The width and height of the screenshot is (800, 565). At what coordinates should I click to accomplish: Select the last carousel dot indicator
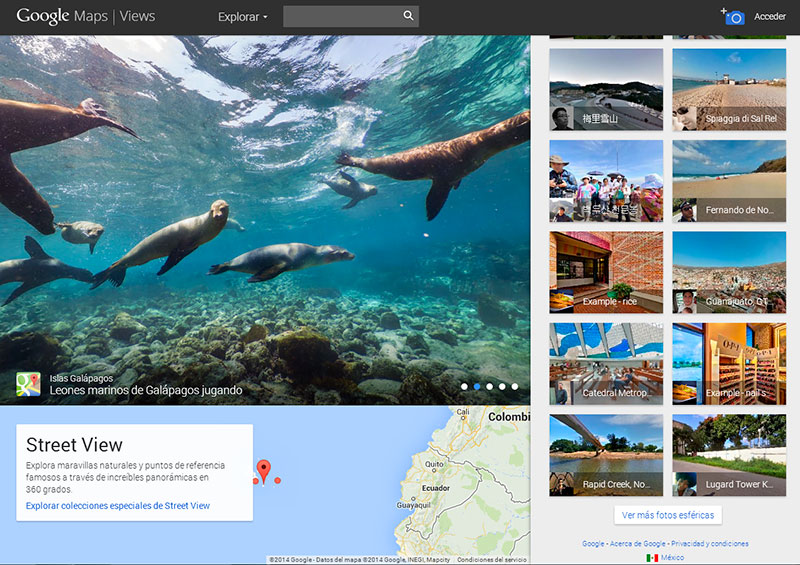pyautogui.click(x=515, y=386)
